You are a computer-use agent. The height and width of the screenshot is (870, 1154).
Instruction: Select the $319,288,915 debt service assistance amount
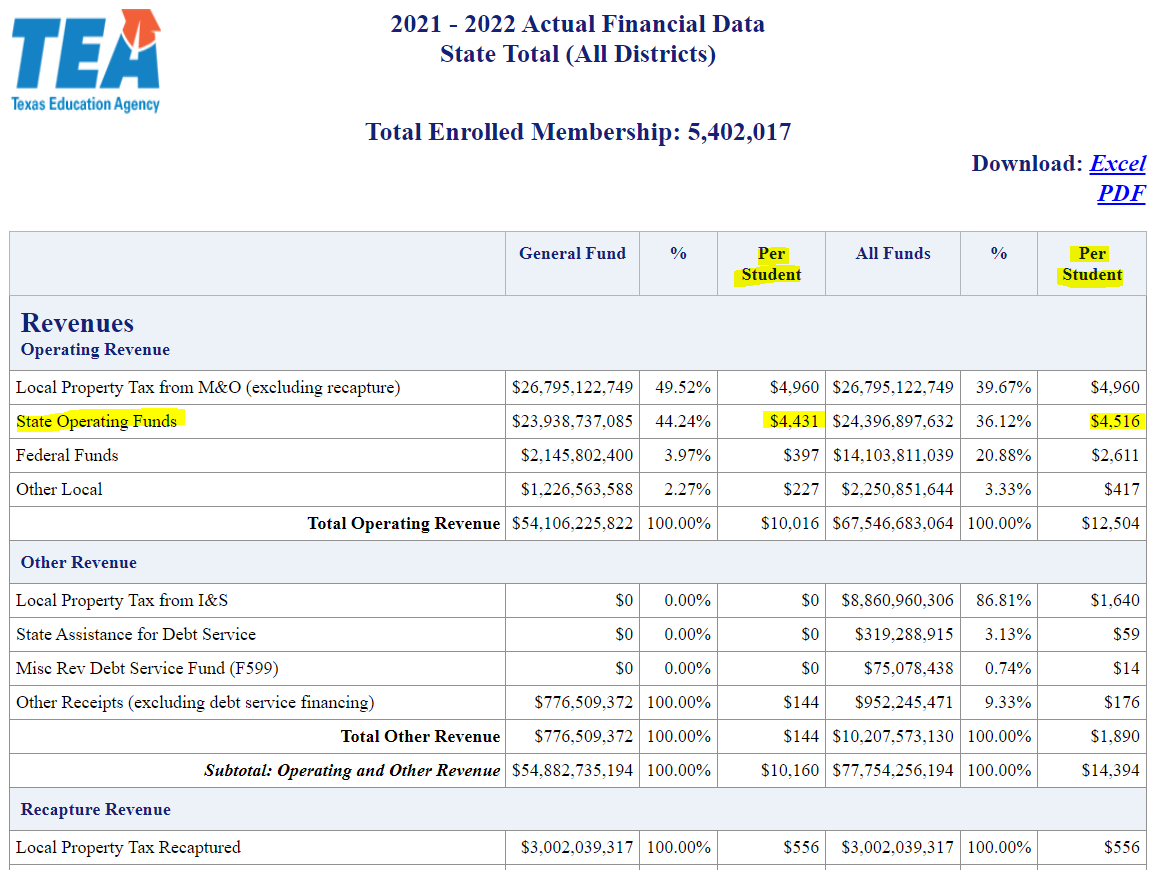click(904, 634)
